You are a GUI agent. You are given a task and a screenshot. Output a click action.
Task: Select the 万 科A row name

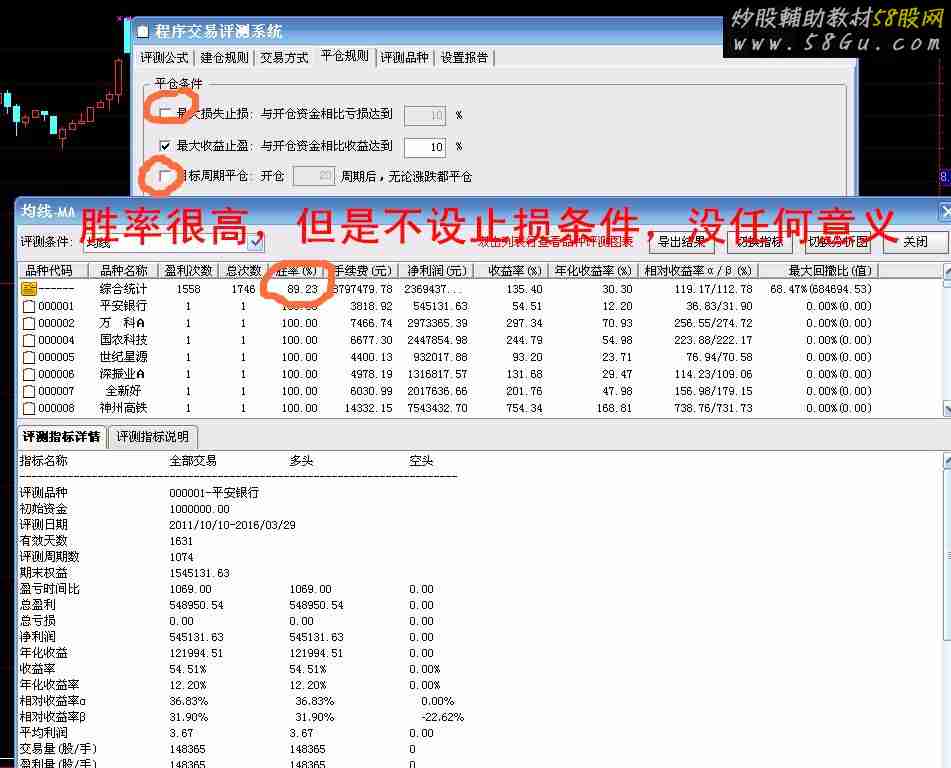122,323
